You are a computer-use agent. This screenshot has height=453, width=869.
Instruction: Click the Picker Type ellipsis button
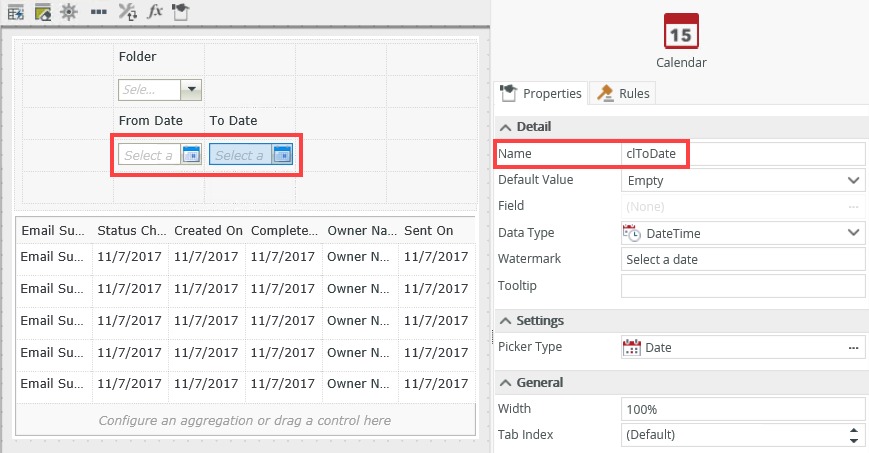[853, 347]
